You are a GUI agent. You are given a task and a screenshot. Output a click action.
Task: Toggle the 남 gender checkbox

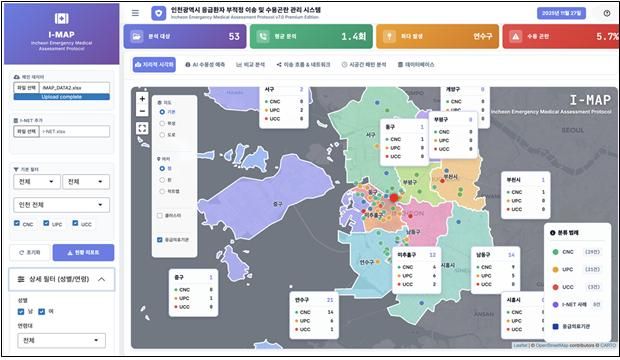click(x=21, y=312)
